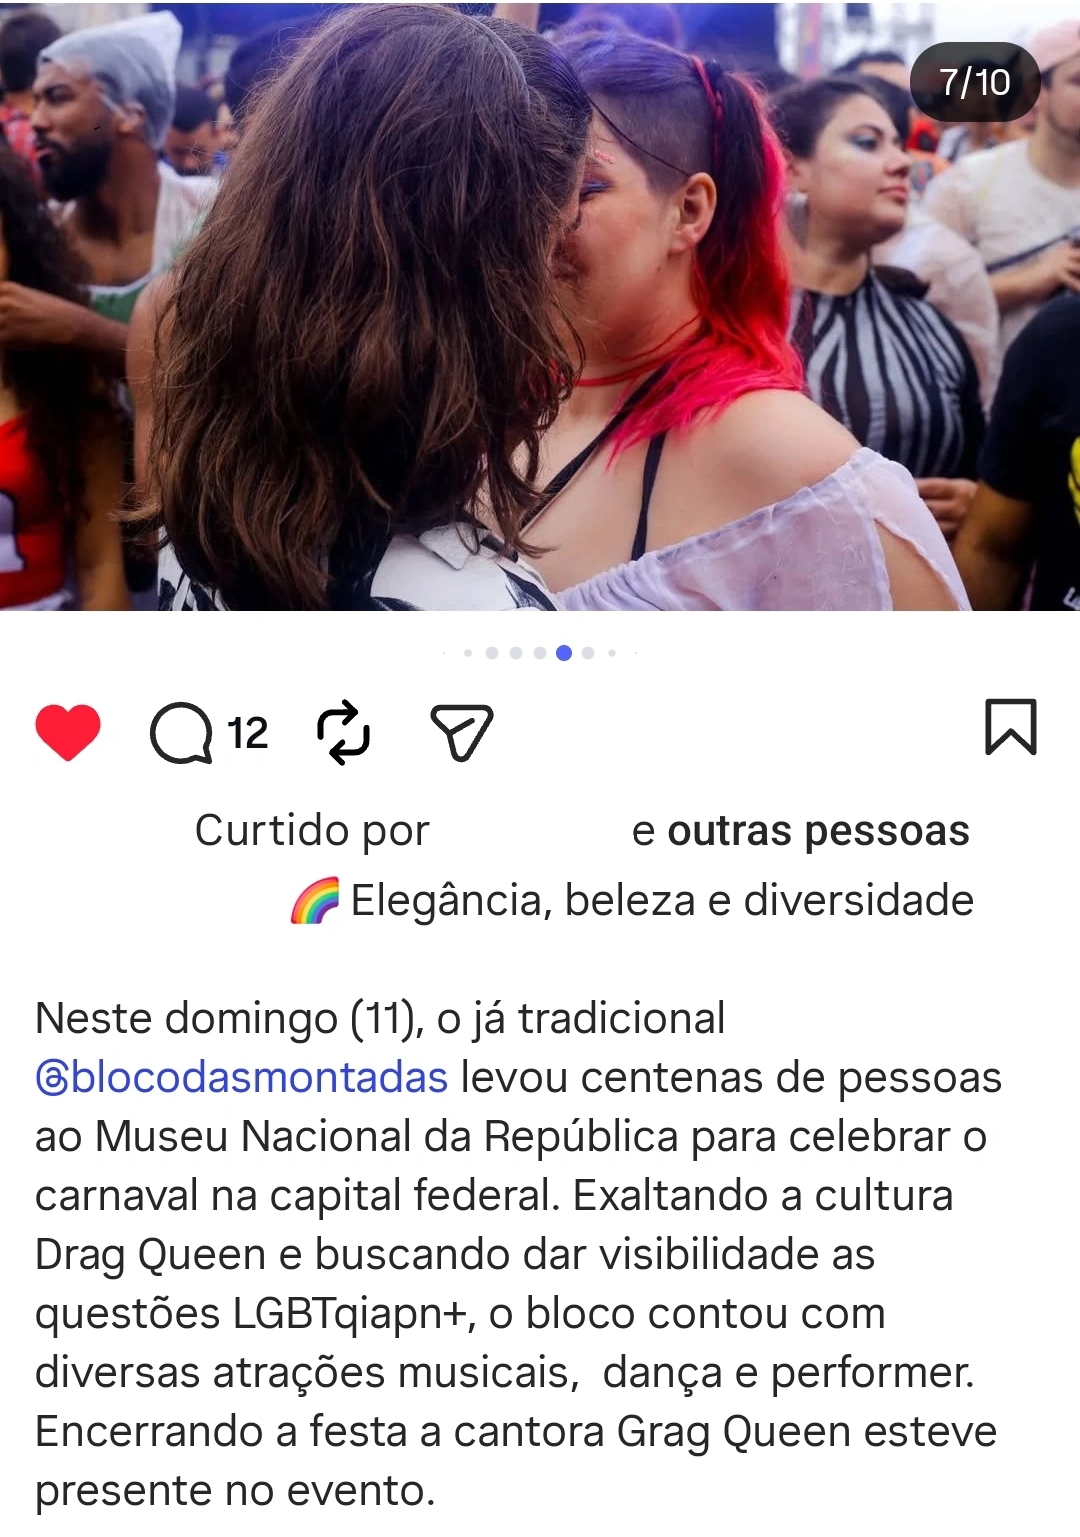Tap the 'Curtido por' likes text

pos(312,831)
